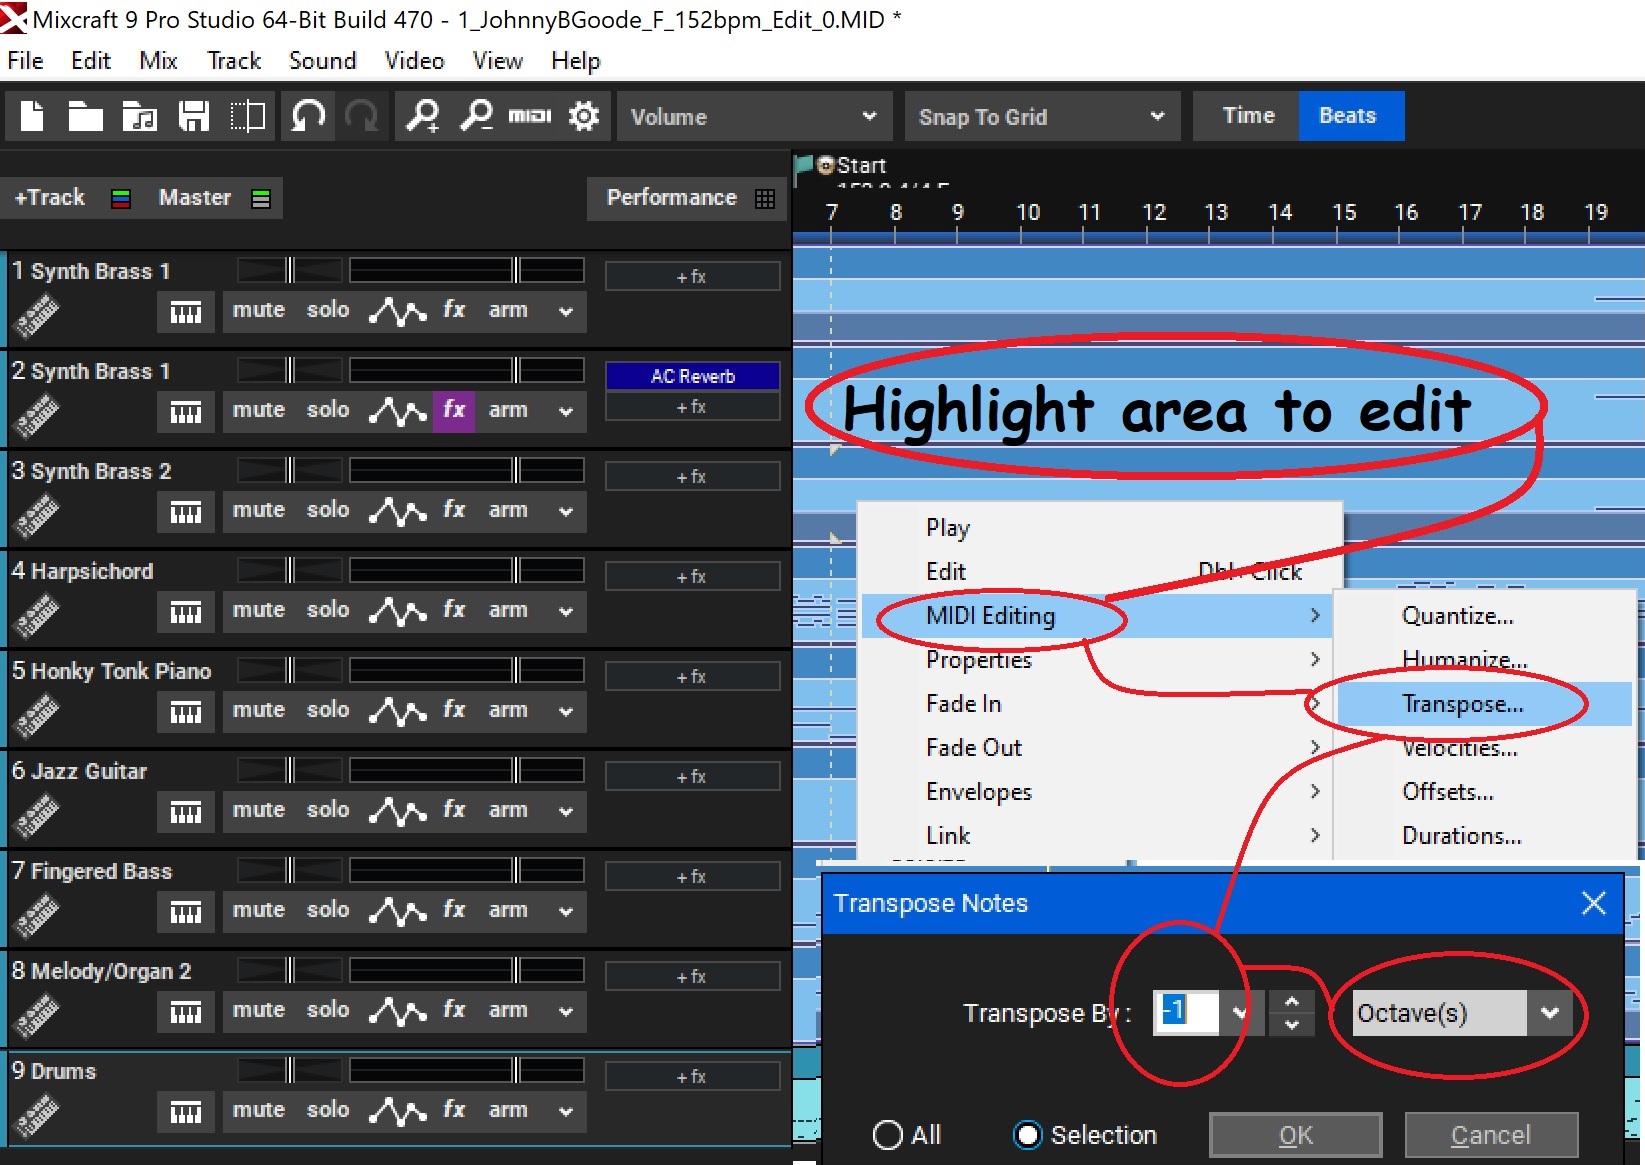Open the Track menu in menu bar
This screenshot has width=1645, height=1165.
[x=233, y=61]
